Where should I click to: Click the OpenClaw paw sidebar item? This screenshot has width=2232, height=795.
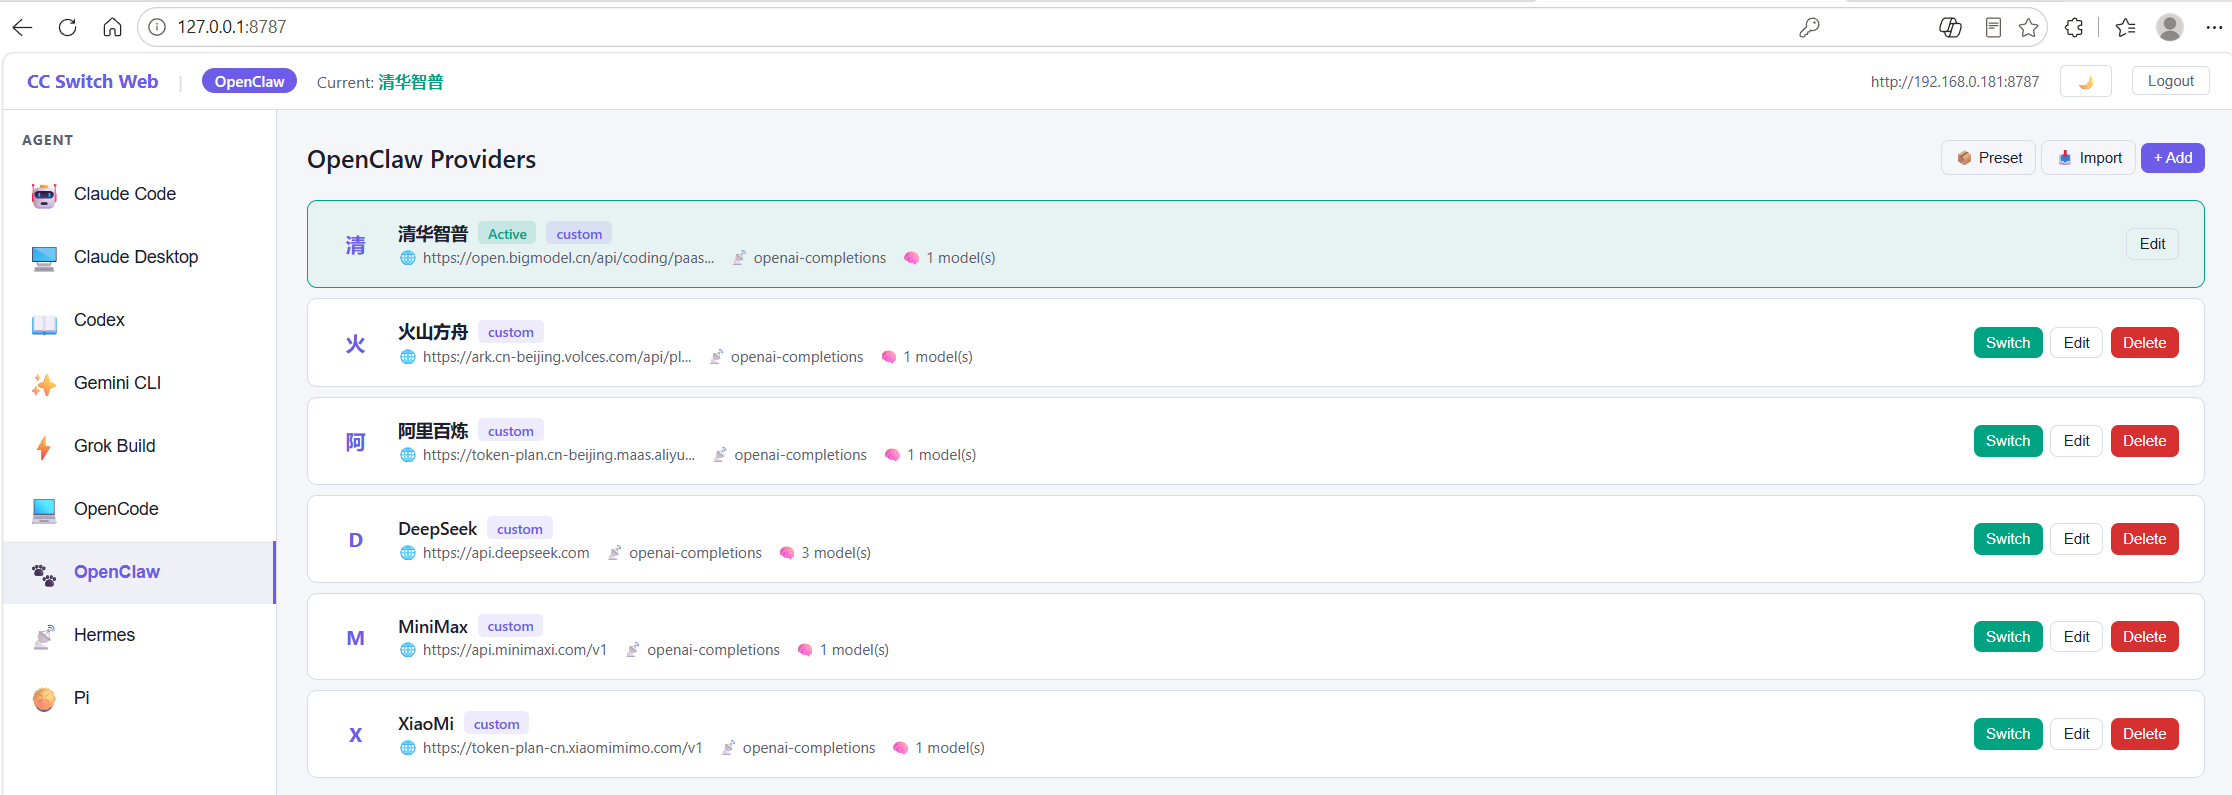click(139, 572)
